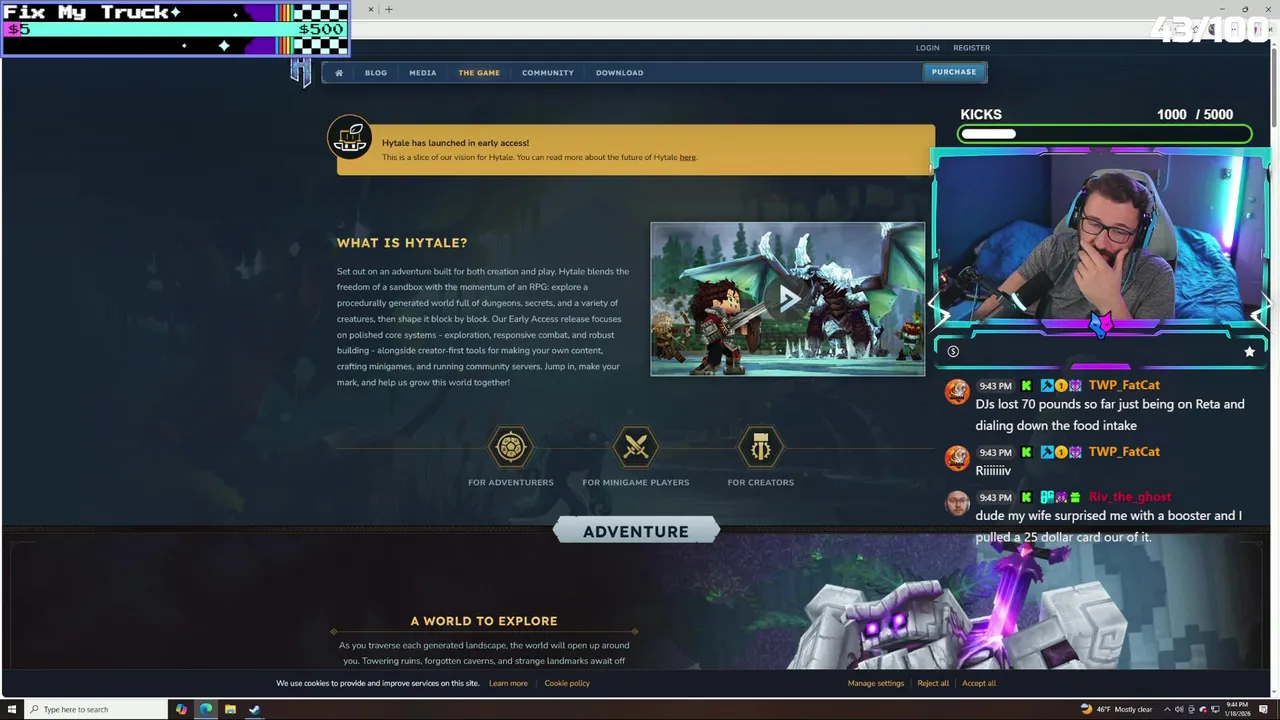This screenshot has width=1280, height=720.
Task: Click the star icon on stream overlay
Action: [1249, 351]
